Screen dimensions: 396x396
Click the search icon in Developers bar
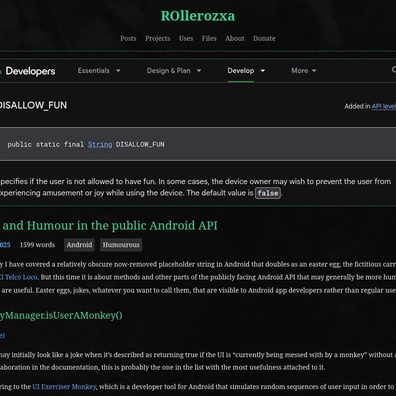pyautogui.click(x=394, y=70)
